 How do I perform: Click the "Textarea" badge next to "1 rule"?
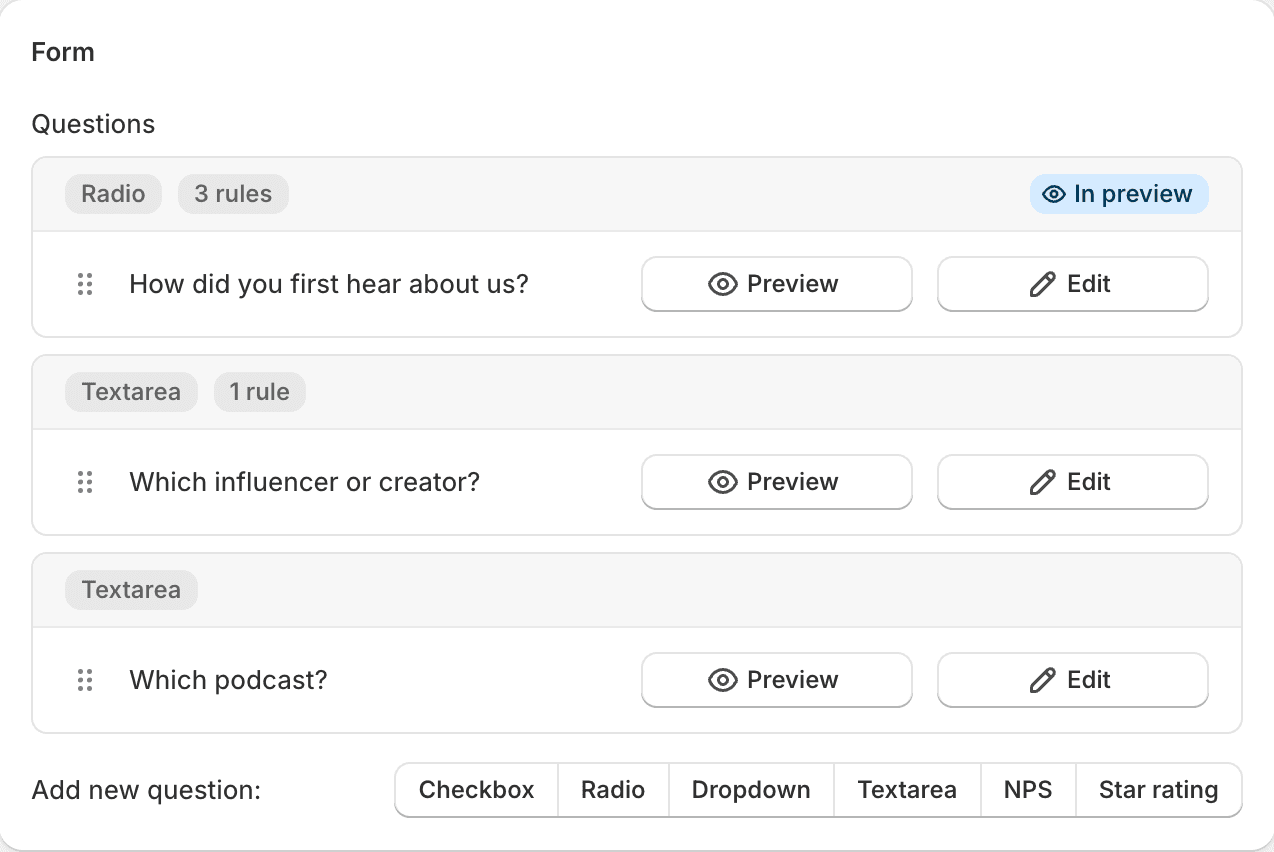[131, 392]
